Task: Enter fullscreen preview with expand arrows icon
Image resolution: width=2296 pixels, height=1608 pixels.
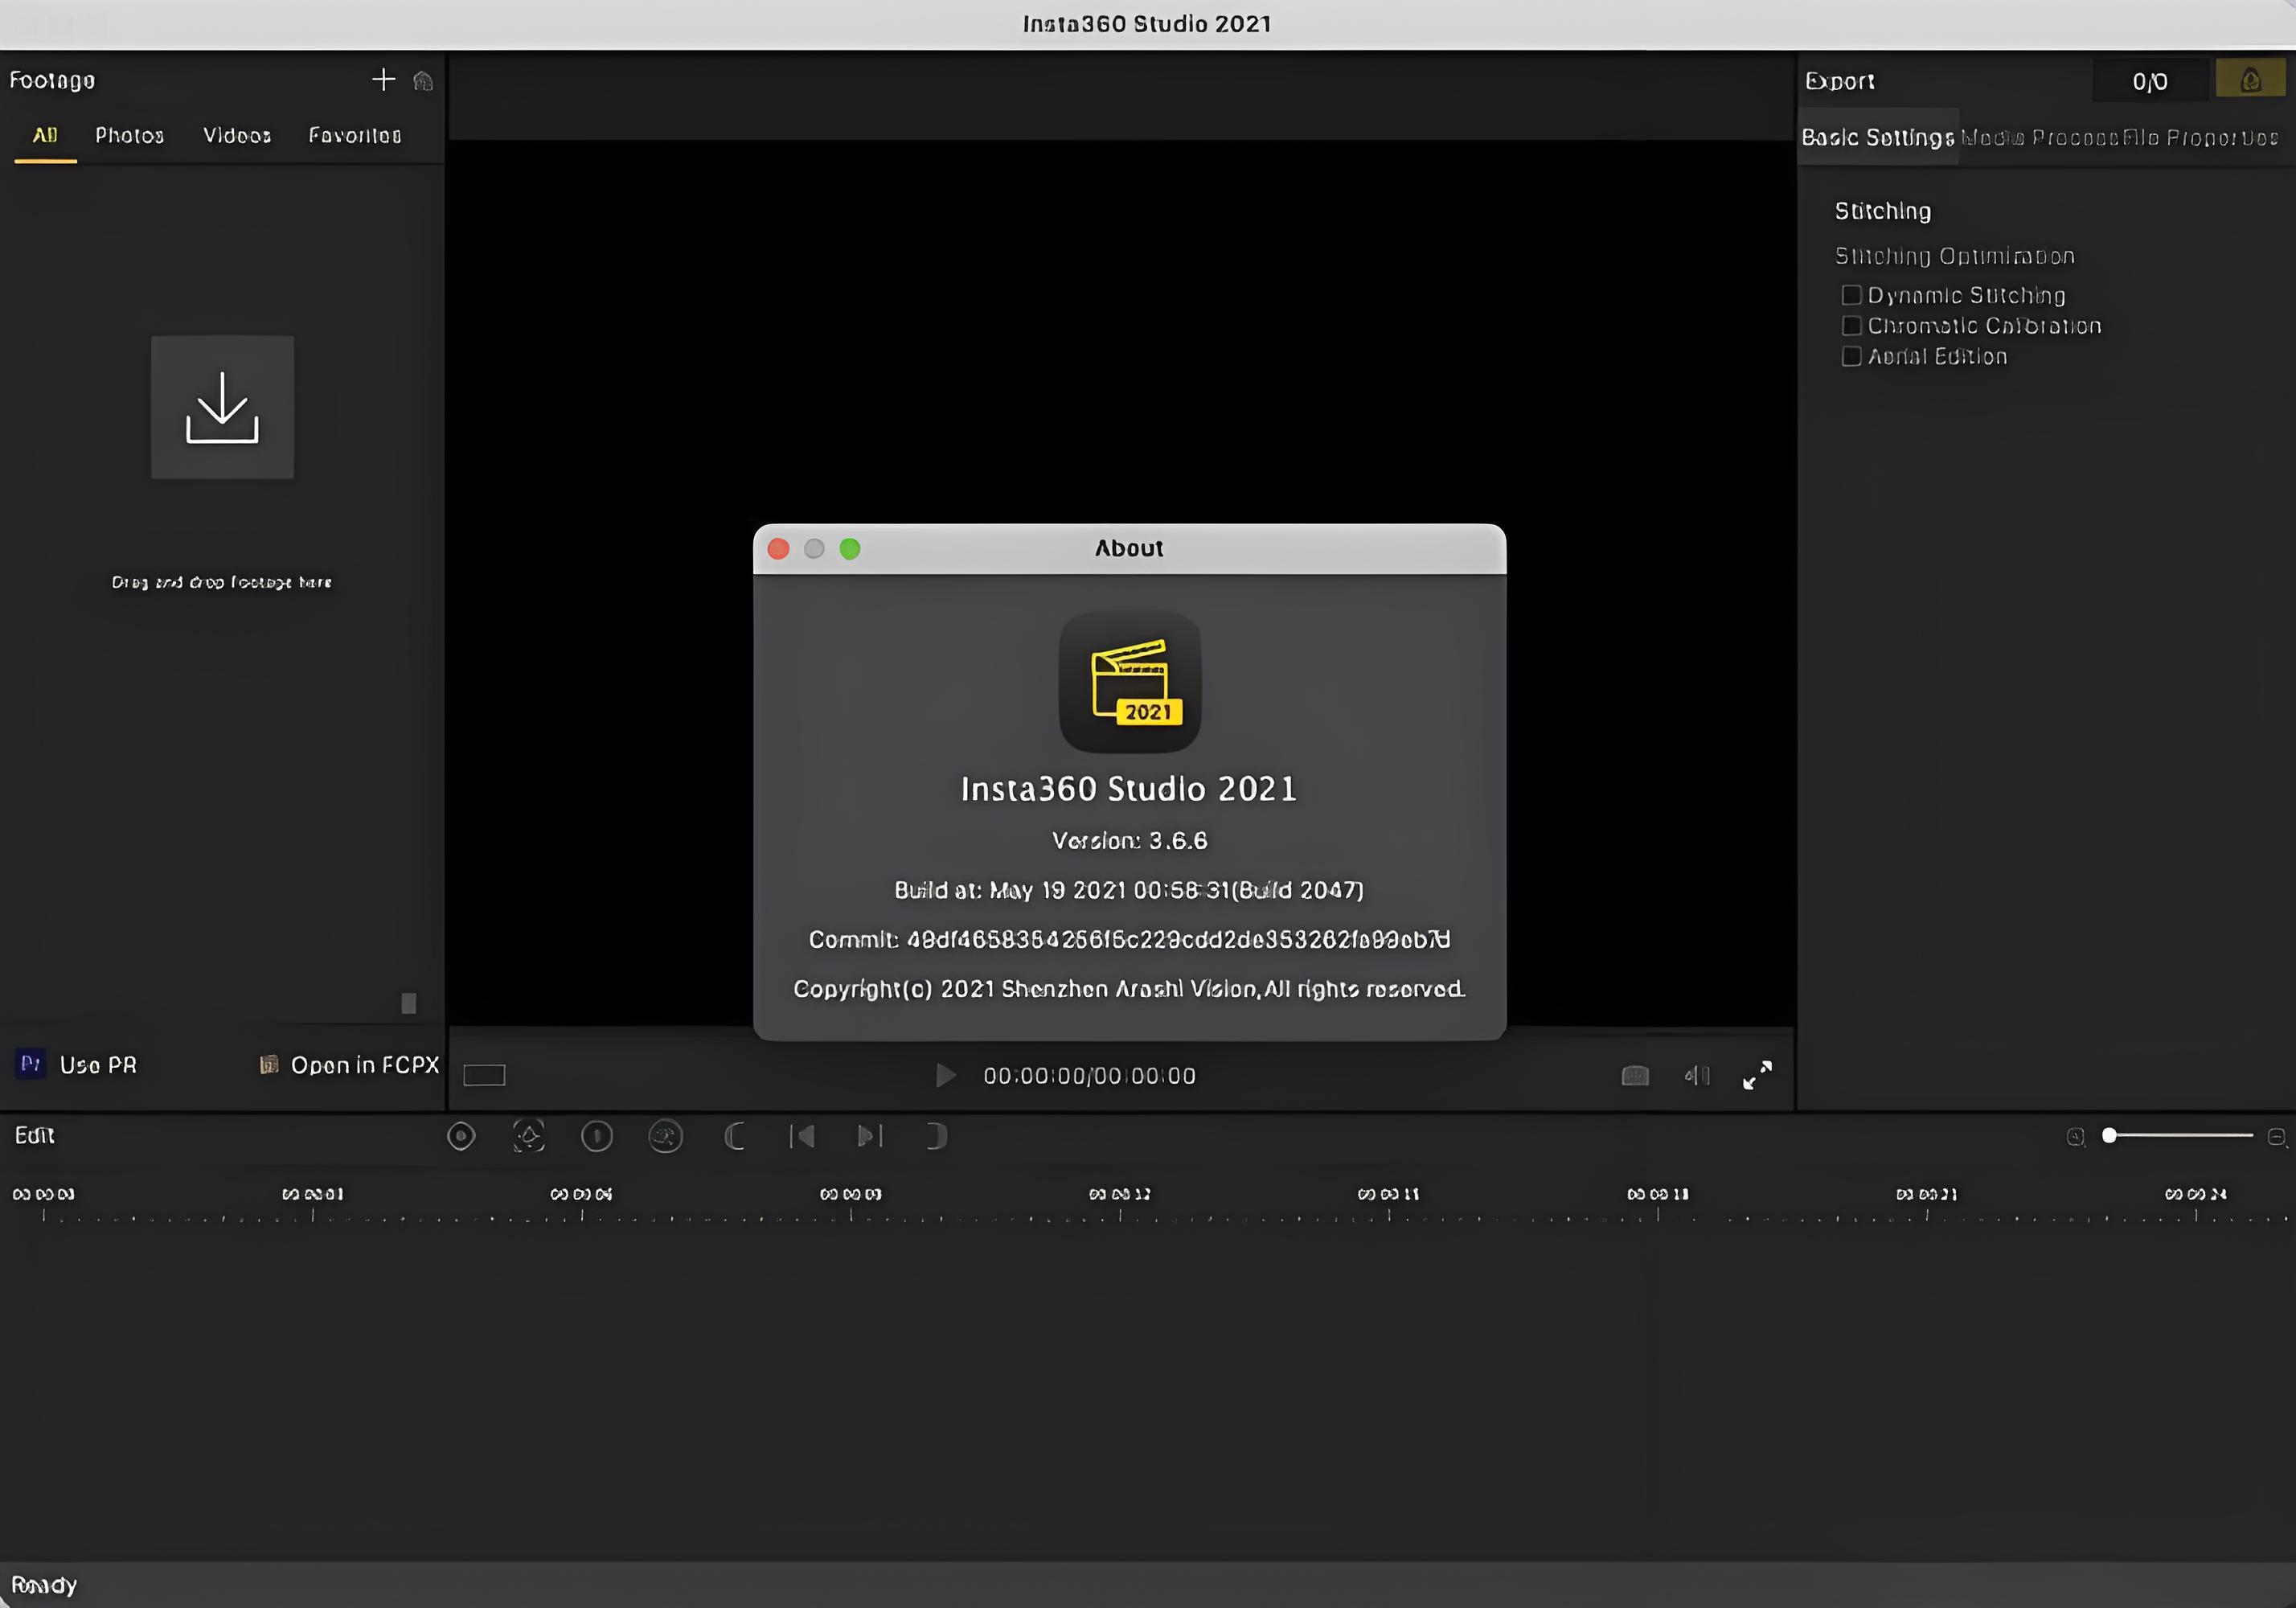Action: pyautogui.click(x=1757, y=1075)
